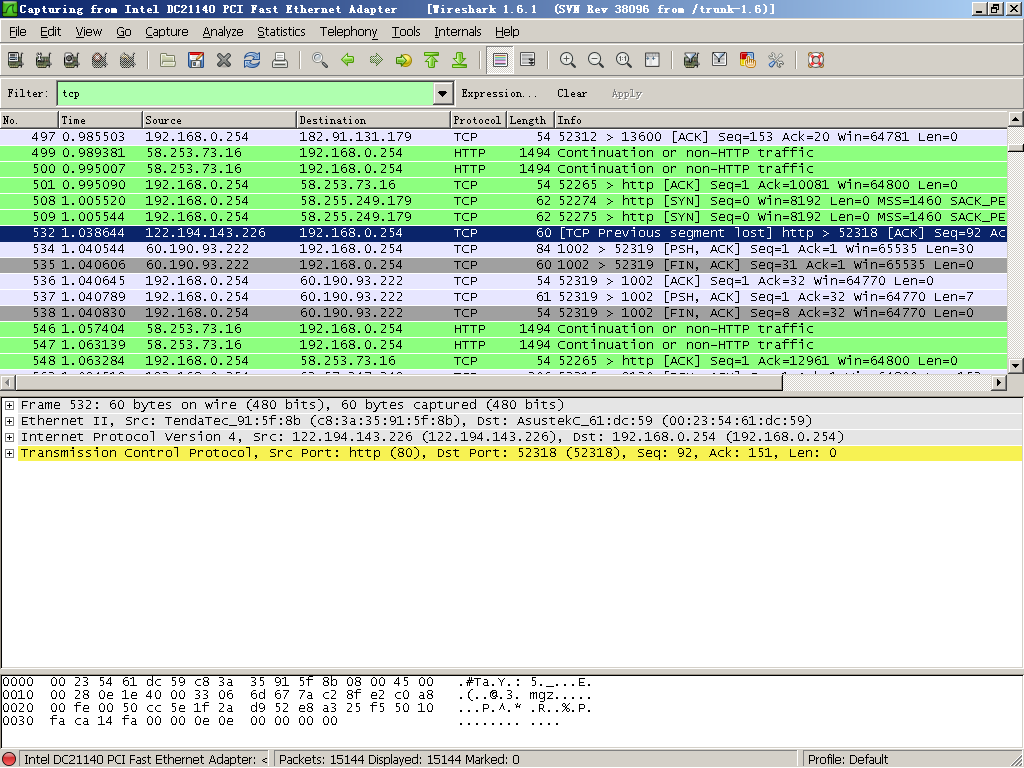Zoom in on packet text
Image resolution: width=1024 pixels, height=768 pixels.
tap(568, 61)
